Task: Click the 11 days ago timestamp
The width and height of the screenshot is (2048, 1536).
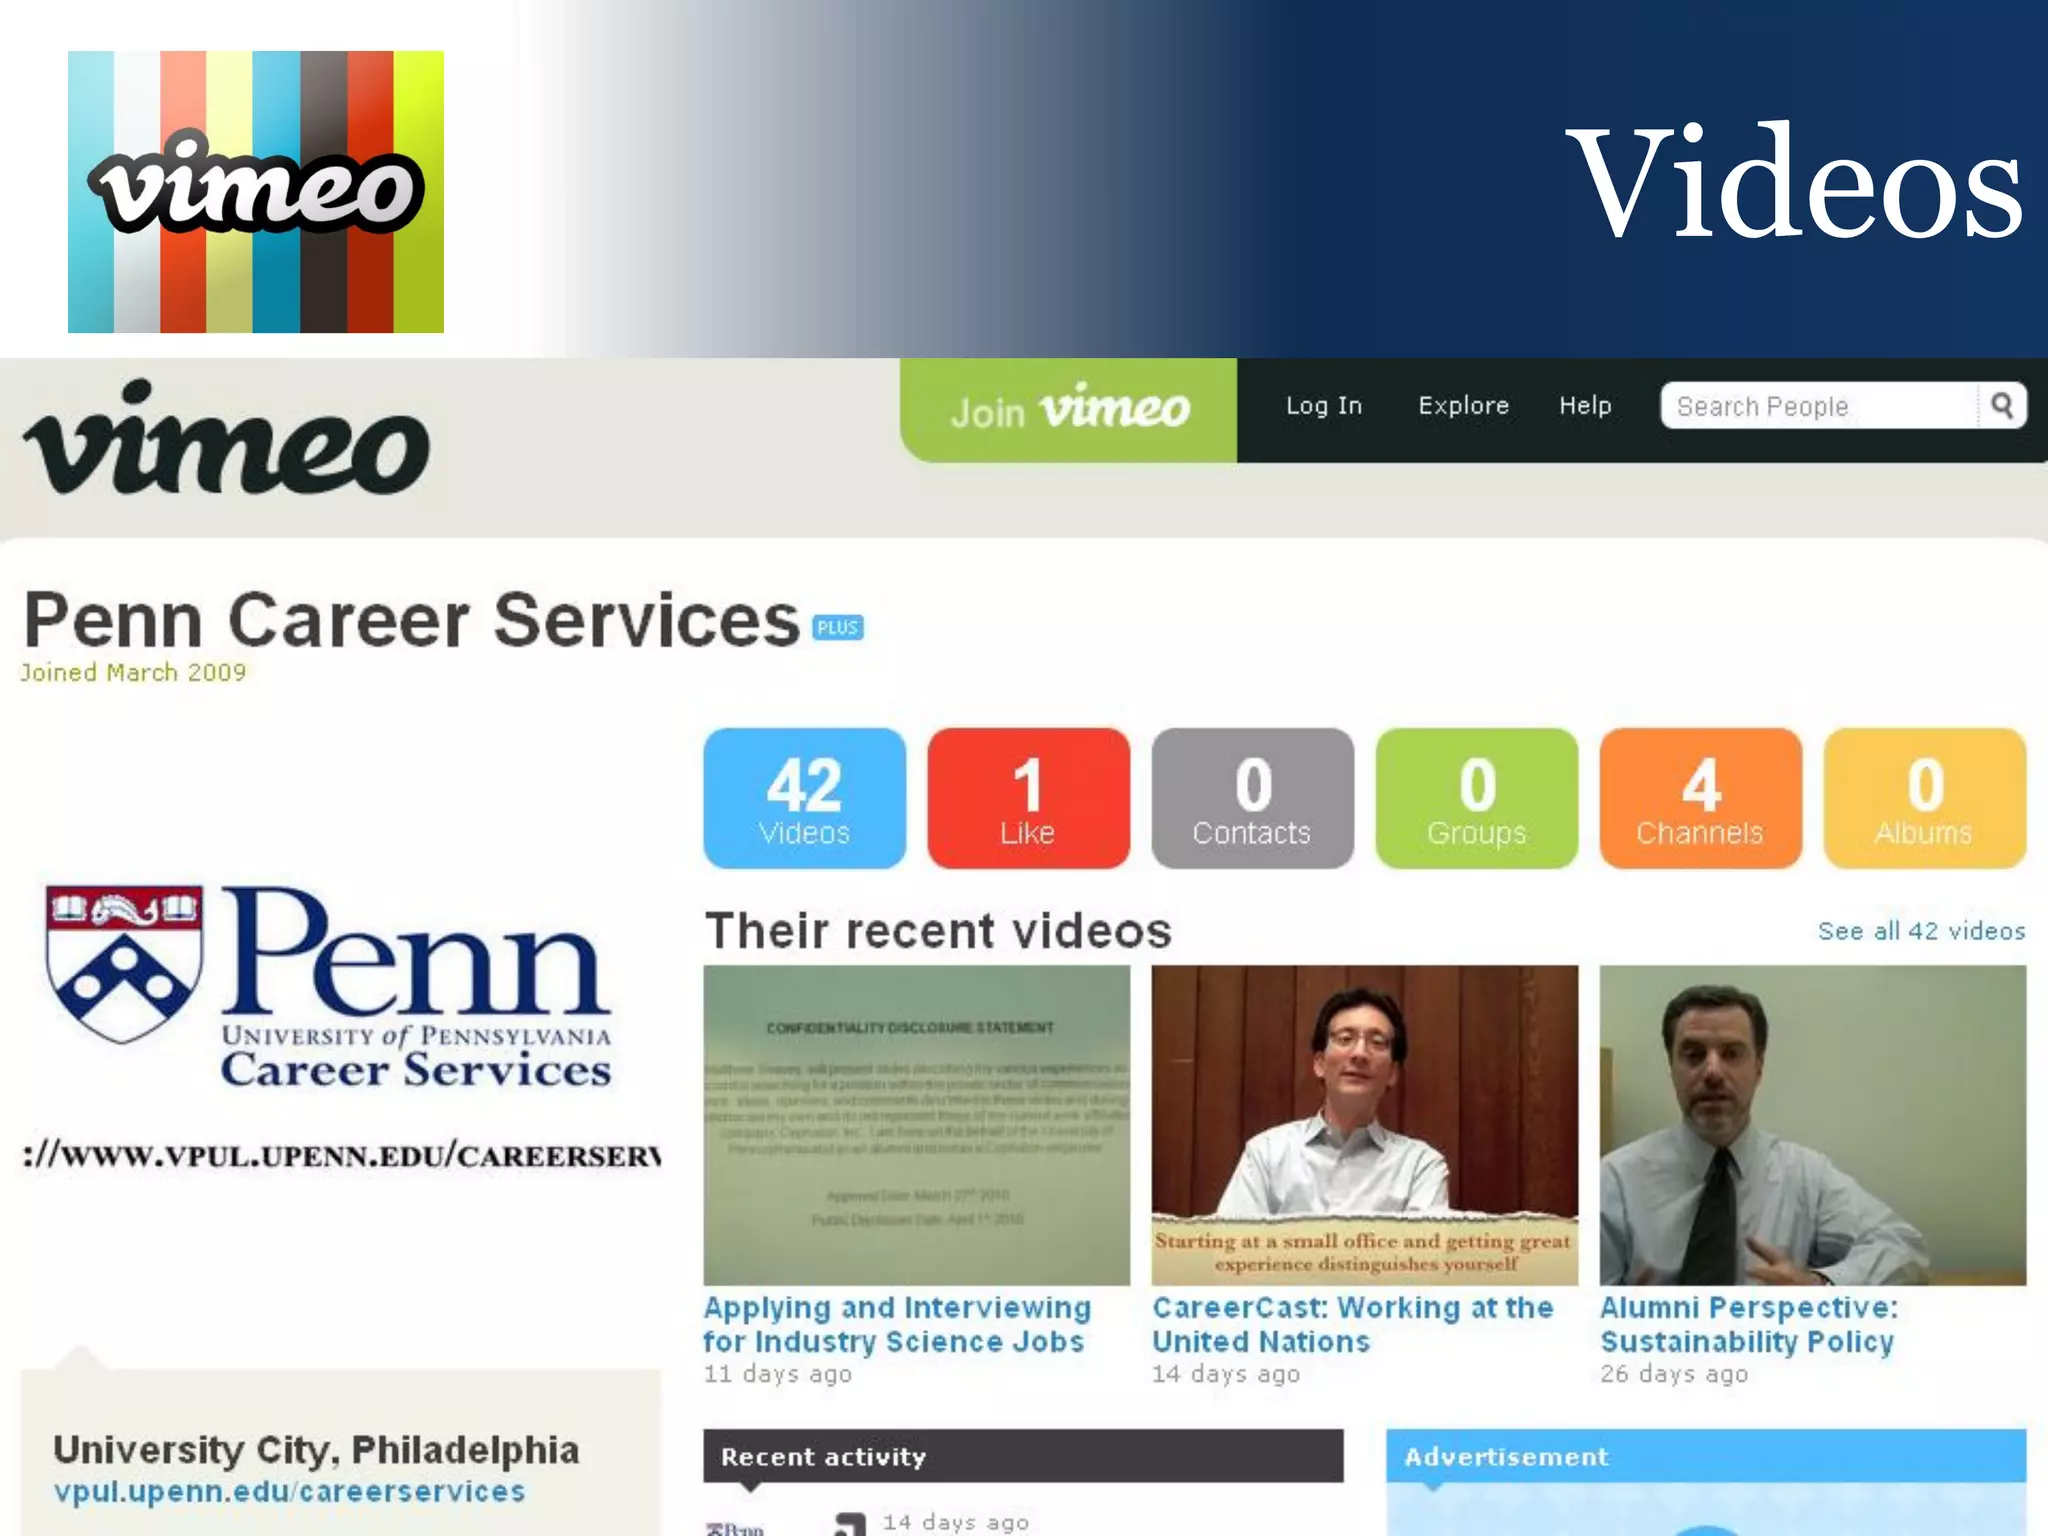Action: coord(777,1374)
